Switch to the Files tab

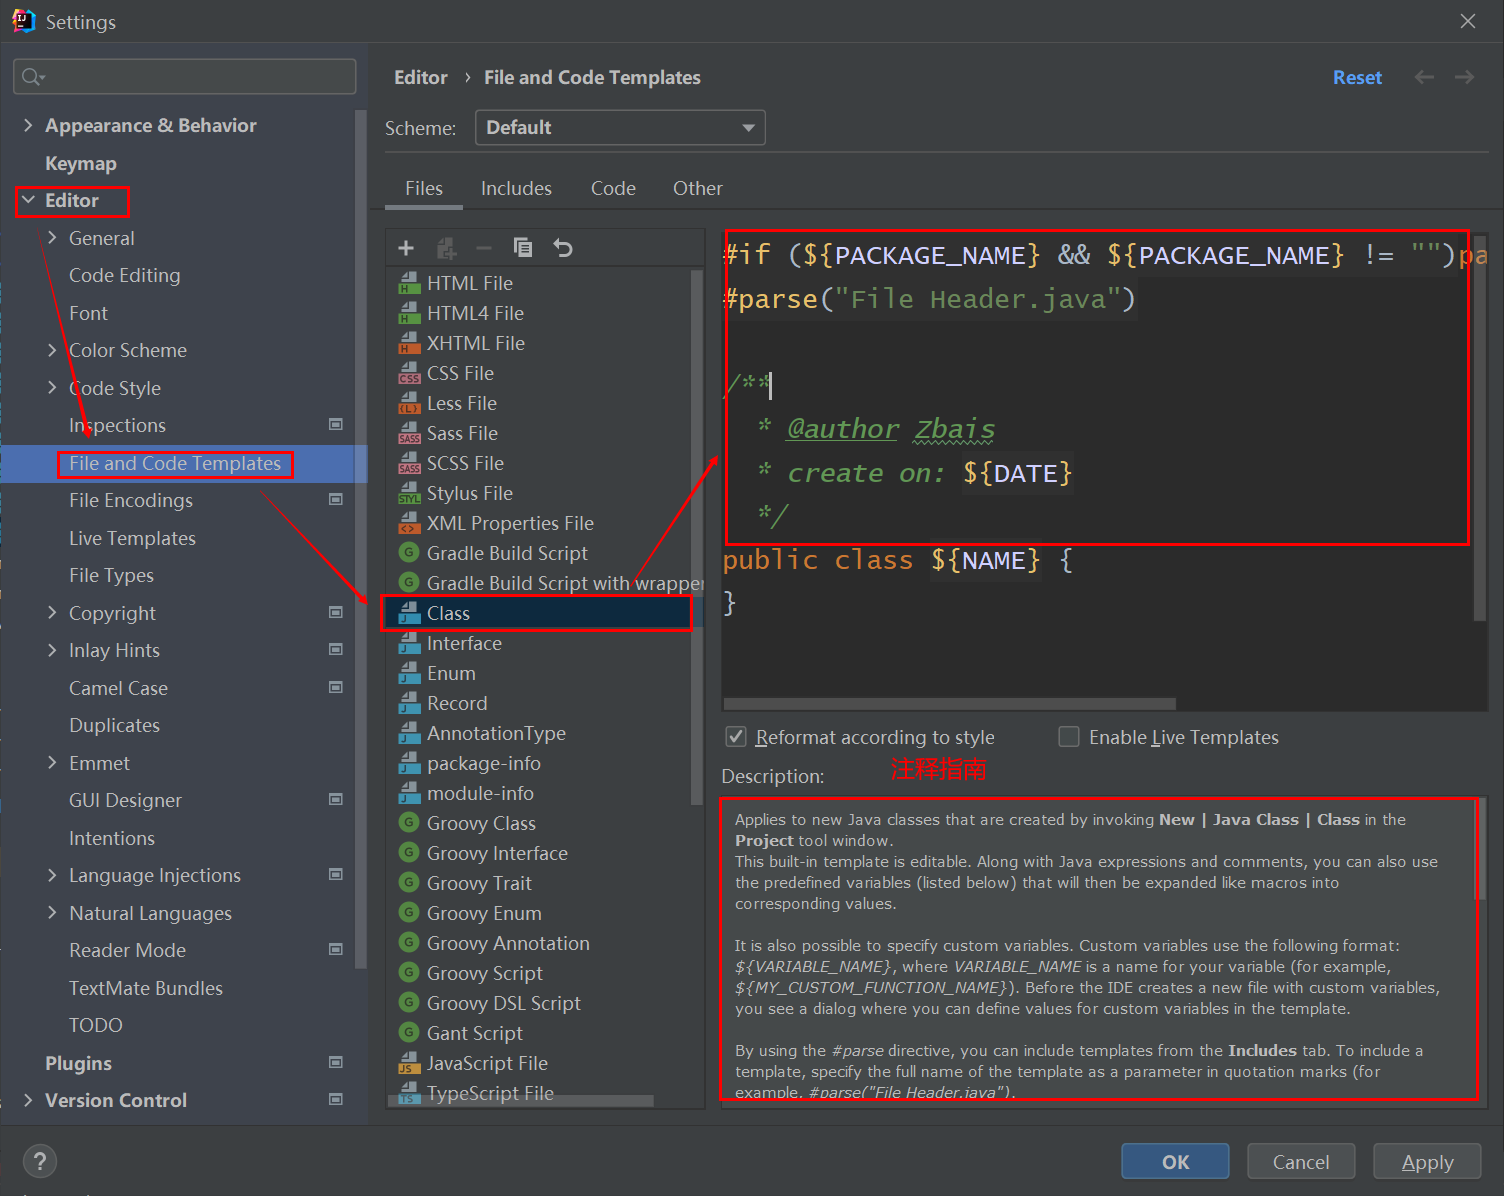424,188
